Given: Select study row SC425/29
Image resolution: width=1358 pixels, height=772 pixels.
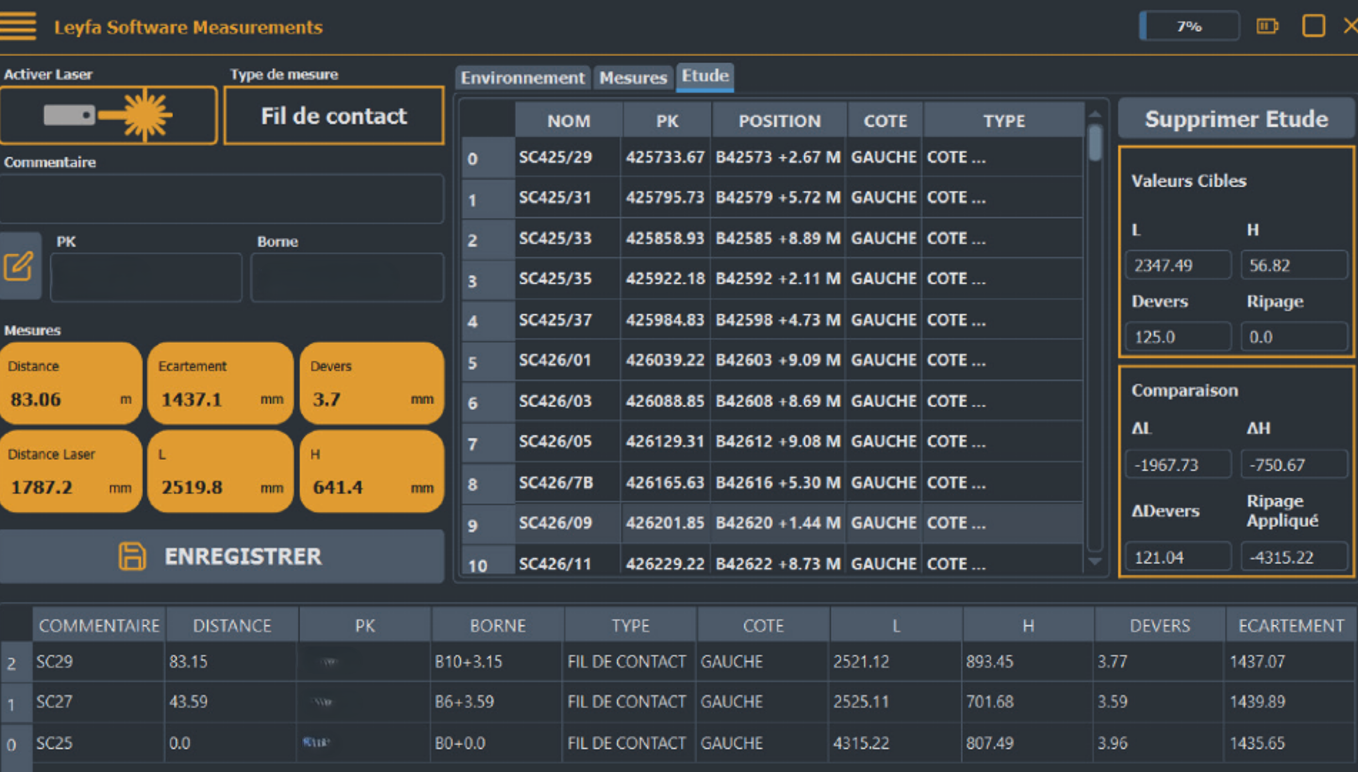Looking at the screenshot, I should pos(772,157).
